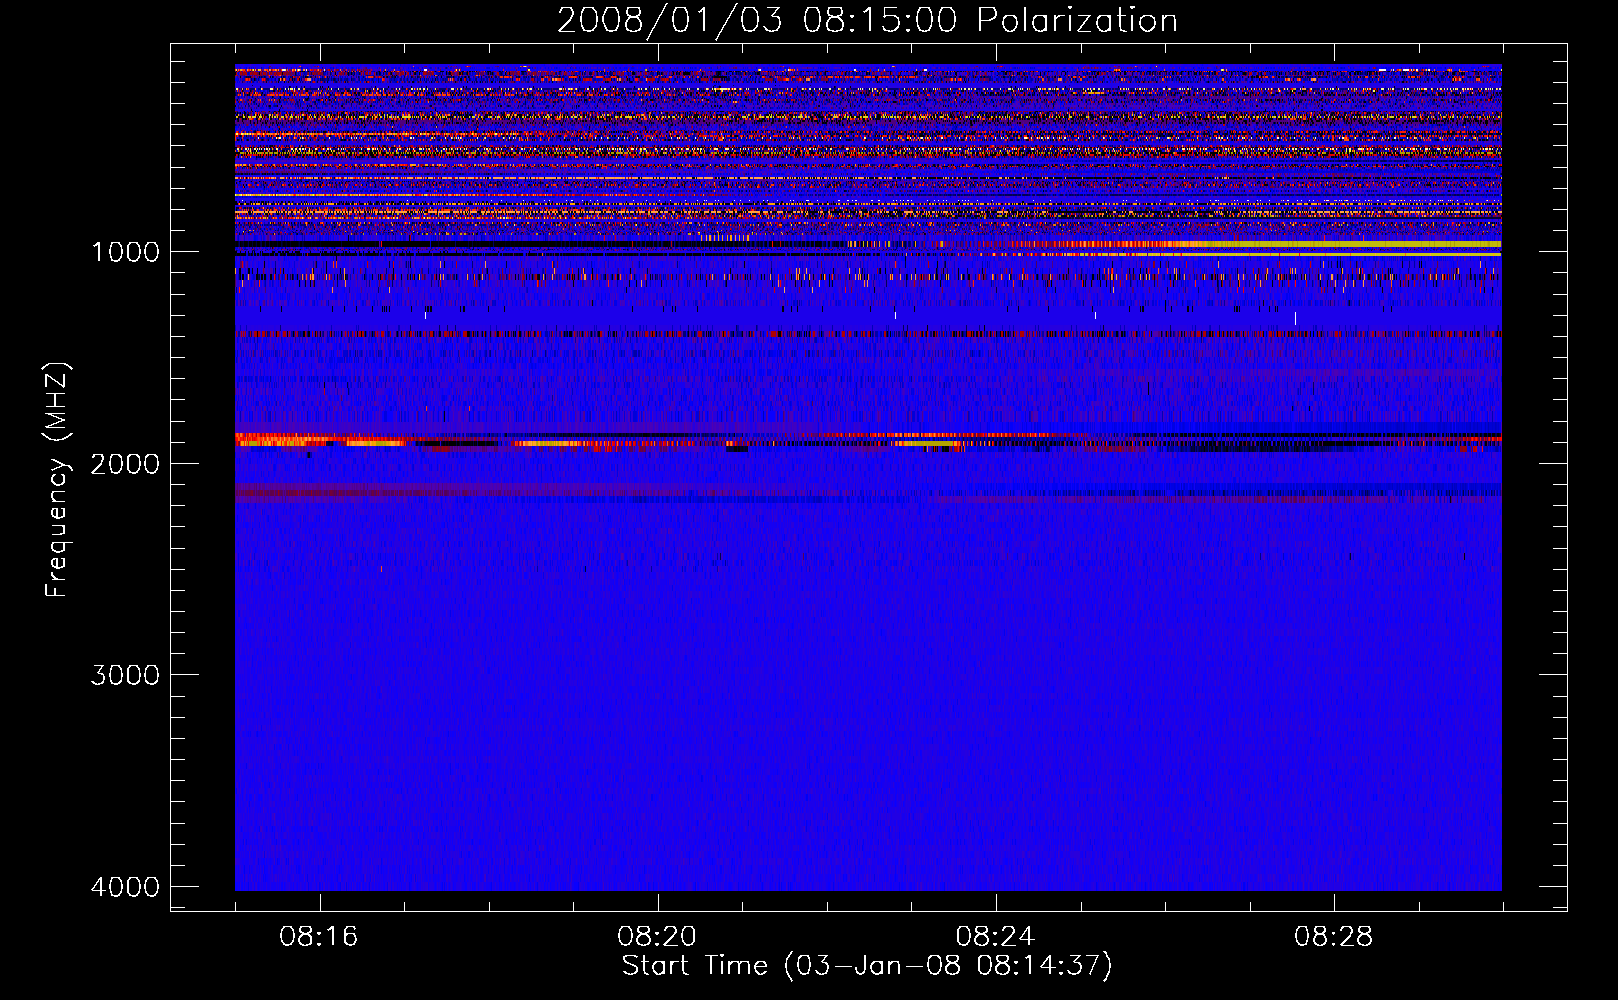Click the 1000 MHz frequency tick label
Image resolution: width=1618 pixels, height=1000 pixels.
125,252
